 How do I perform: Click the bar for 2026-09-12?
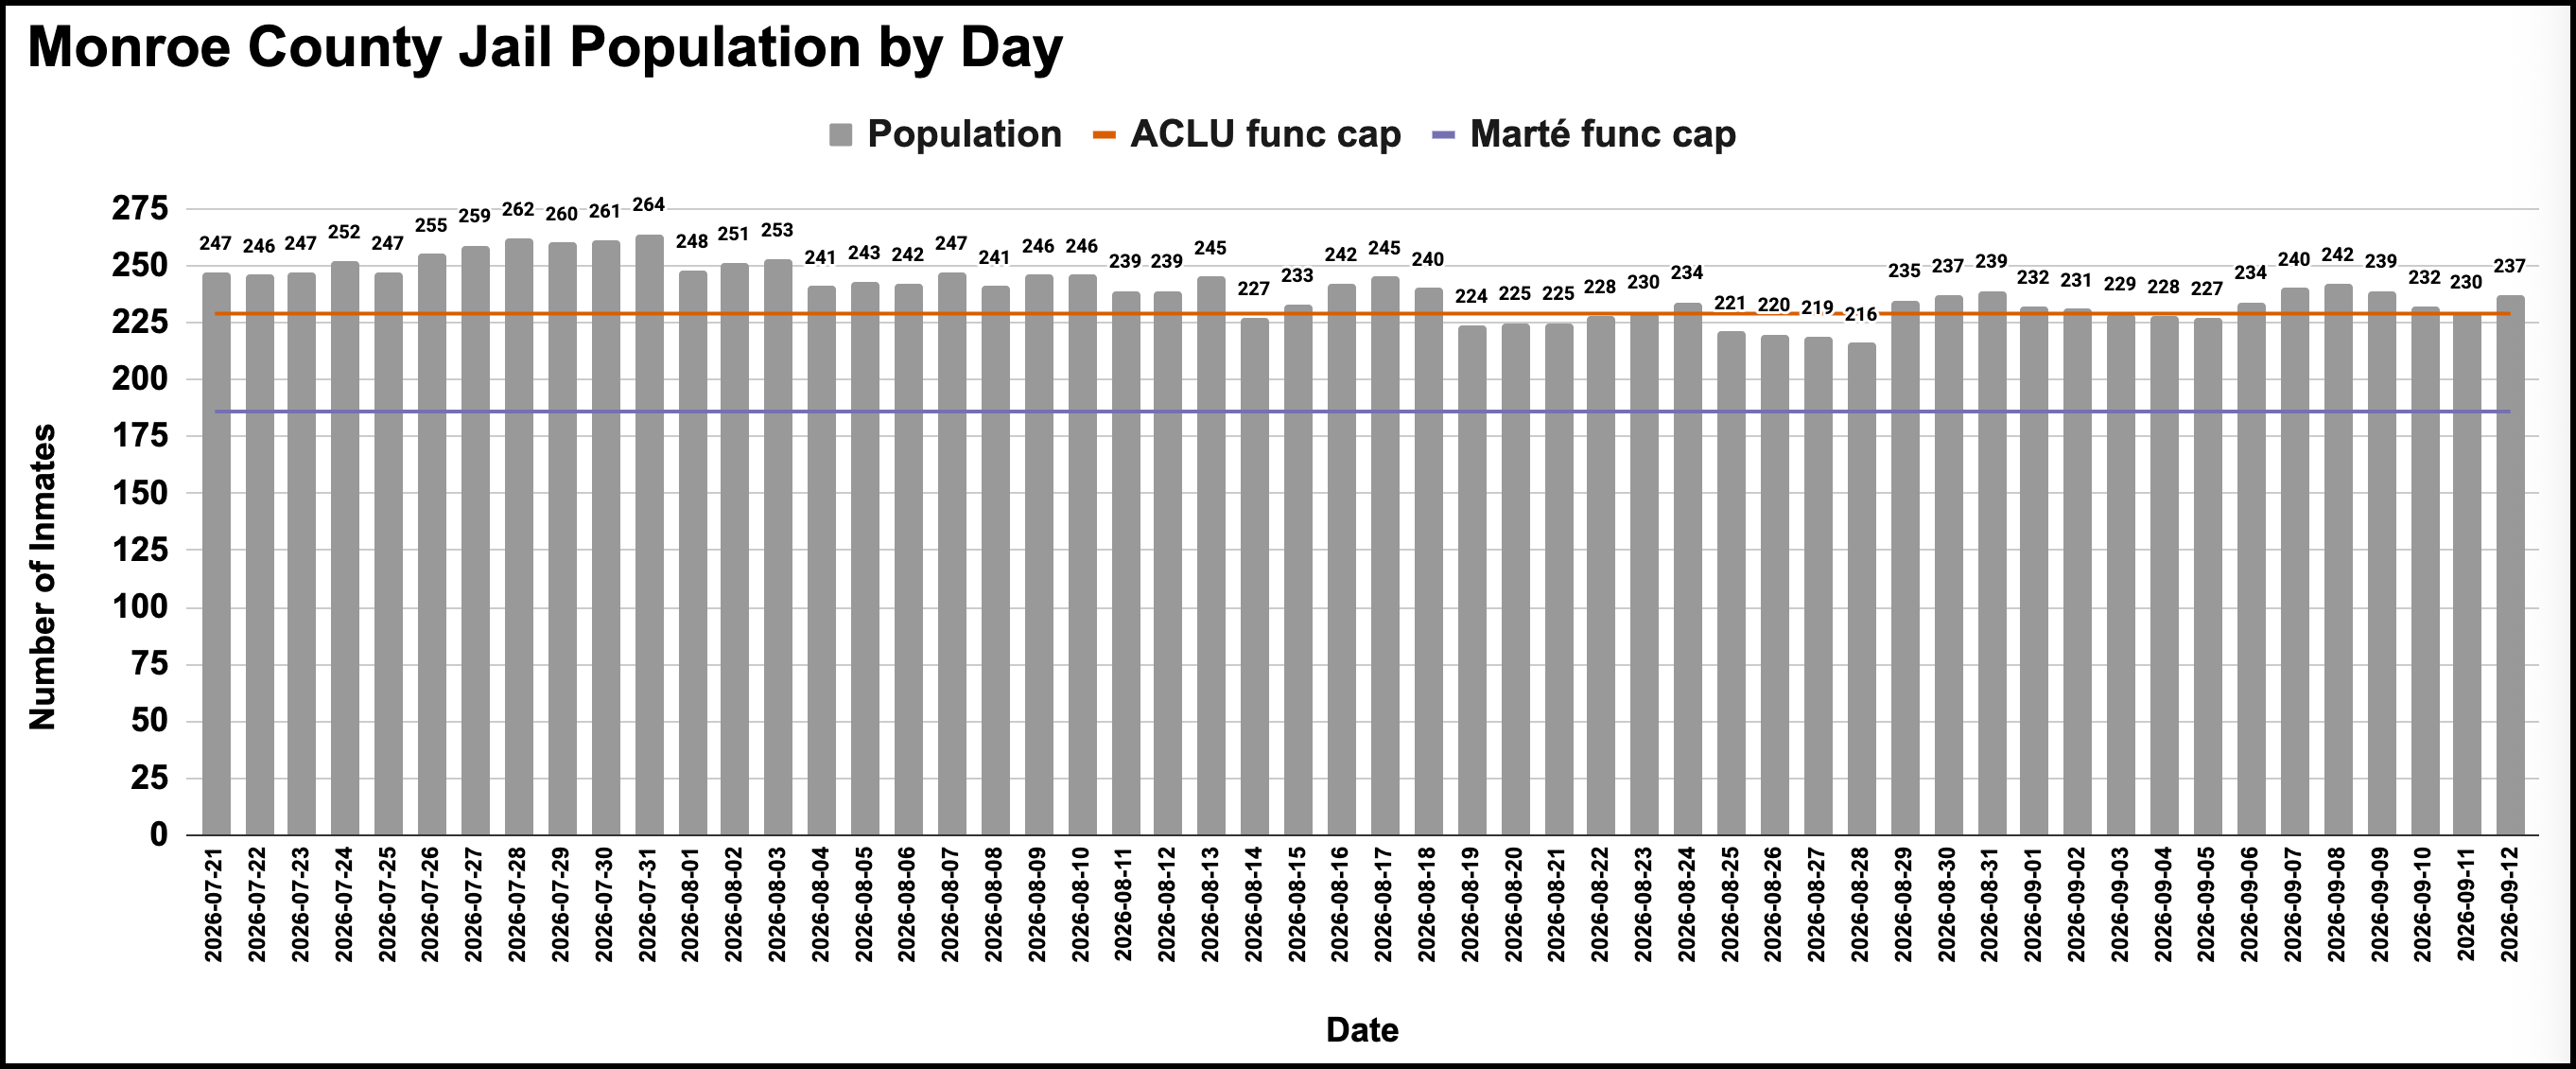2510,565
